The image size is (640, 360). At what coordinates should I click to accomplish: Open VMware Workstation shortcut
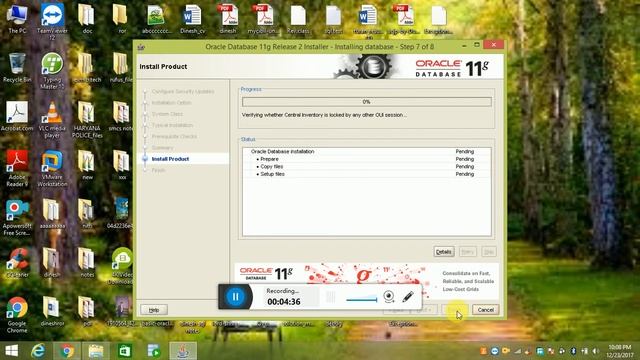tap(52, 168)
